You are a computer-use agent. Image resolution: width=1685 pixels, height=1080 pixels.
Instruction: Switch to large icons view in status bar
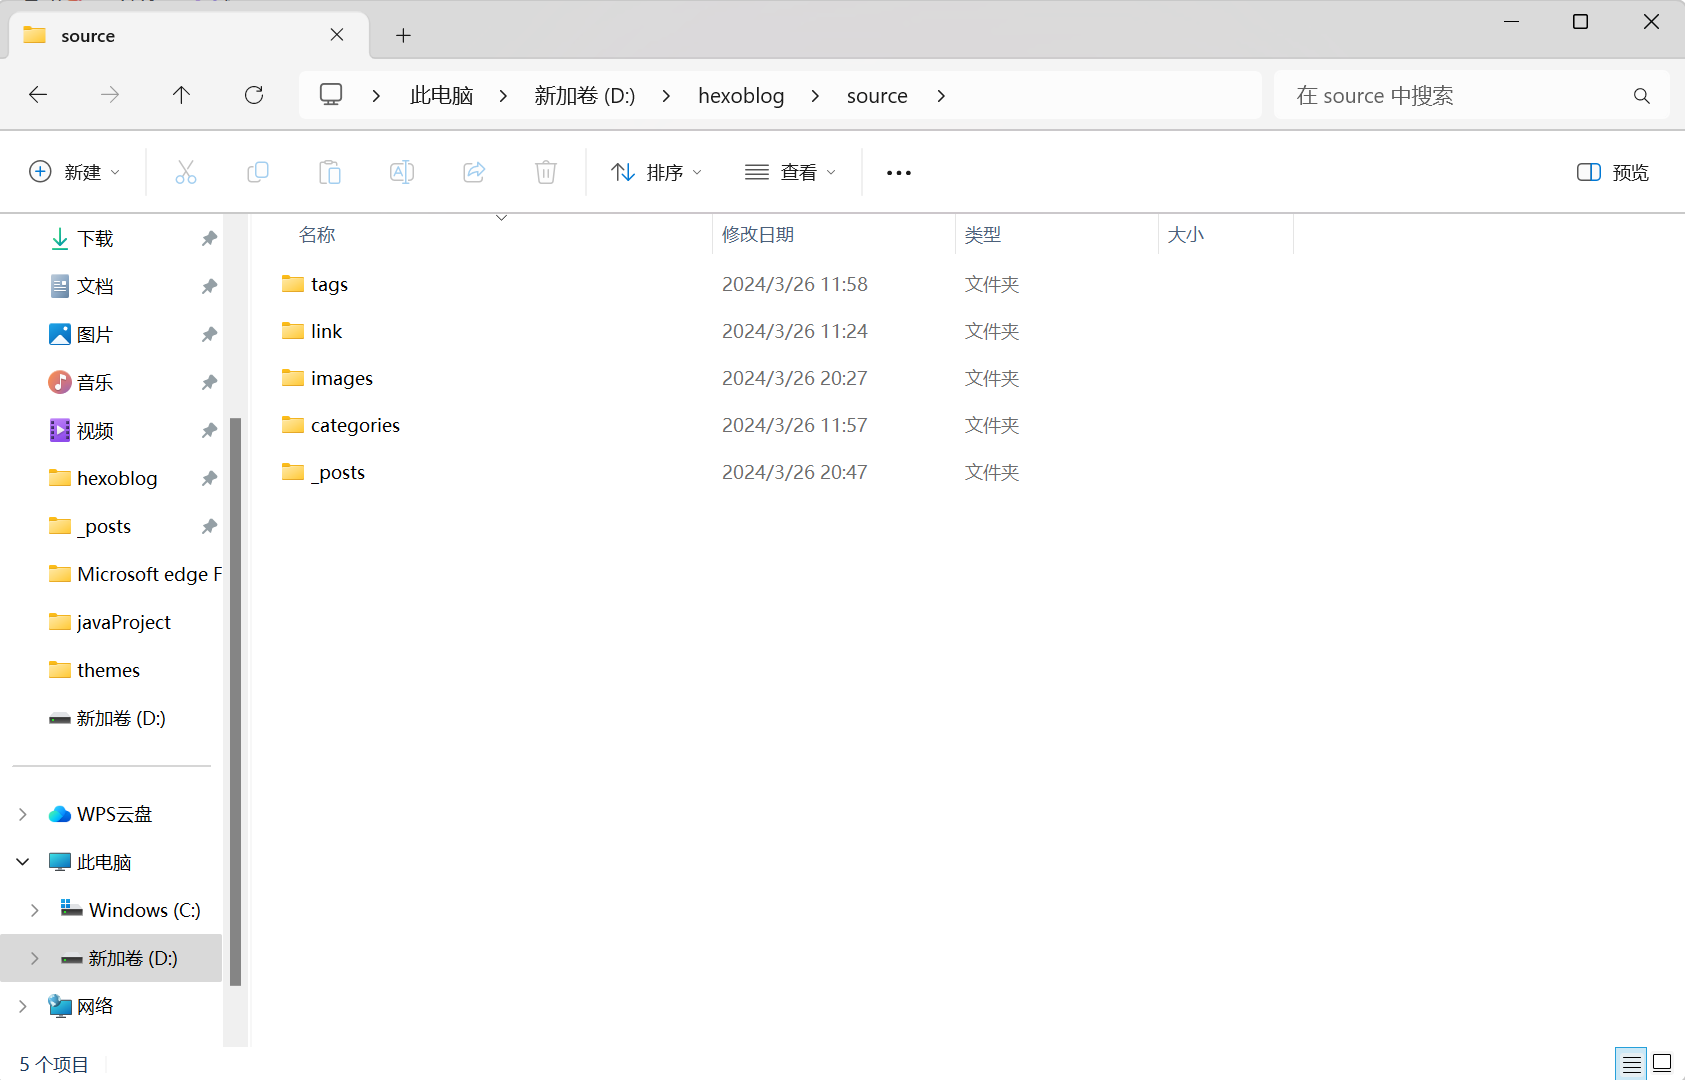(1662, 1063)
